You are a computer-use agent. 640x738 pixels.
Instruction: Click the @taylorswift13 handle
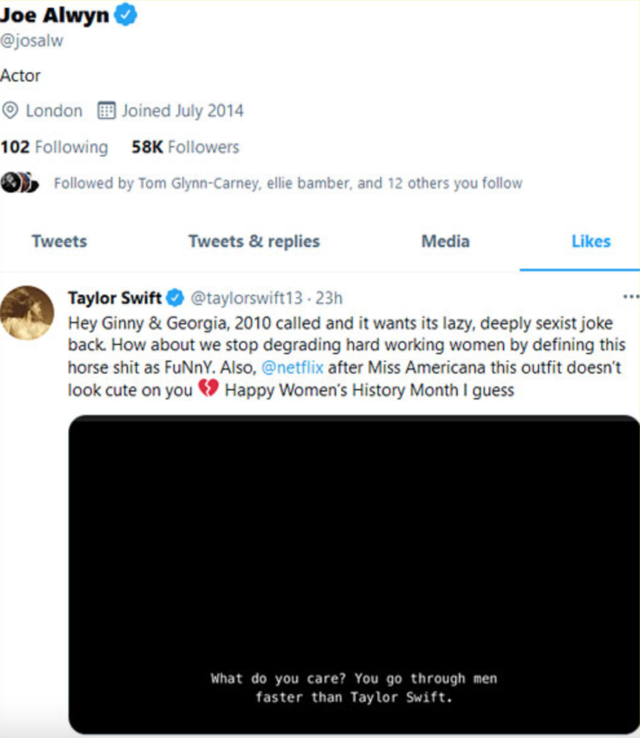246,298
